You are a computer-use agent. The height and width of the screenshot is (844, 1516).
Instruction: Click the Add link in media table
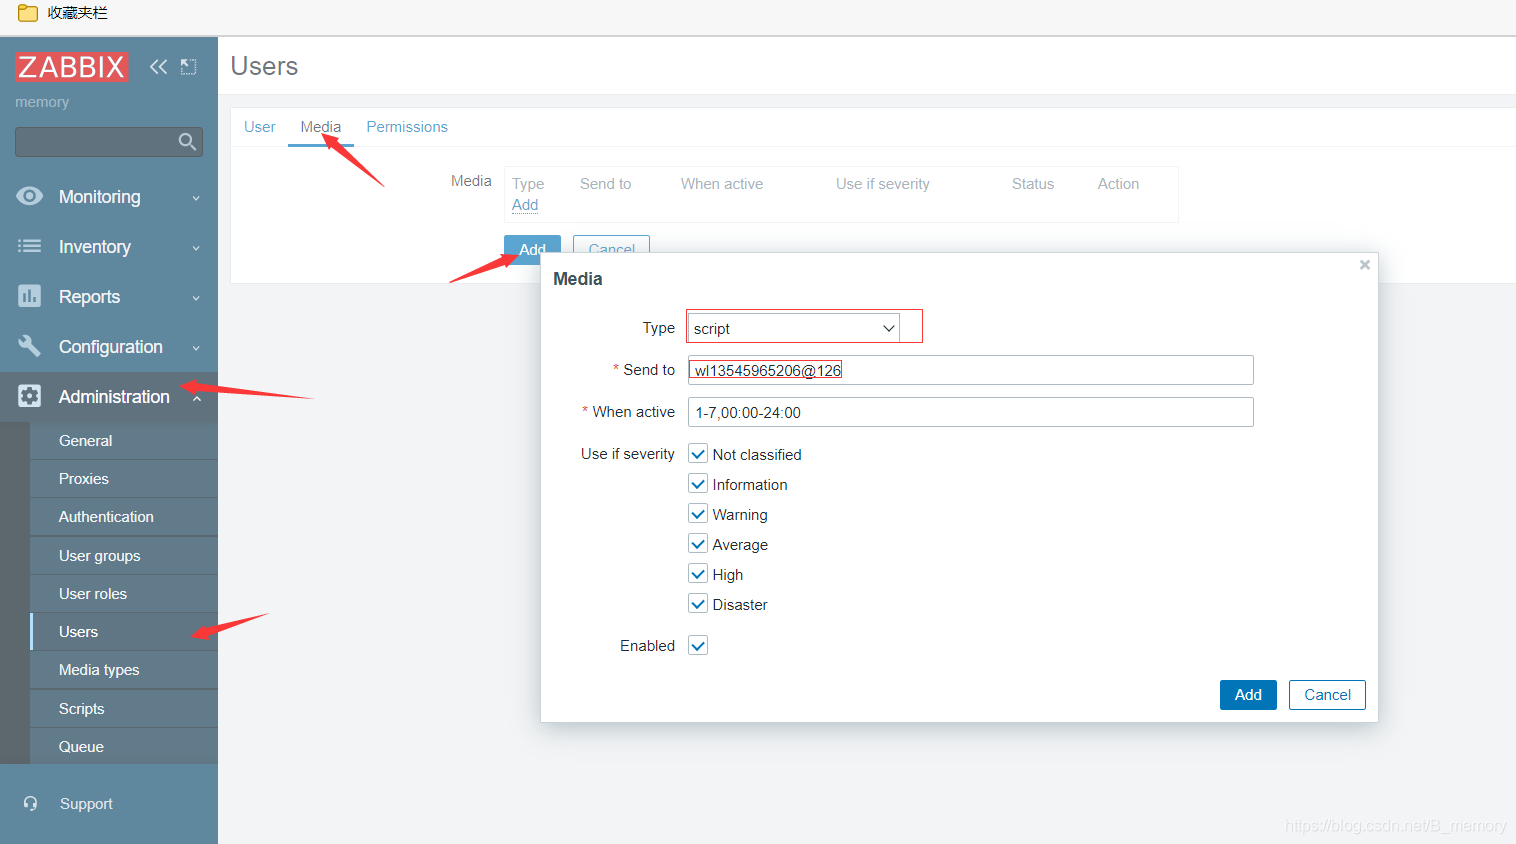pos(525,205)
